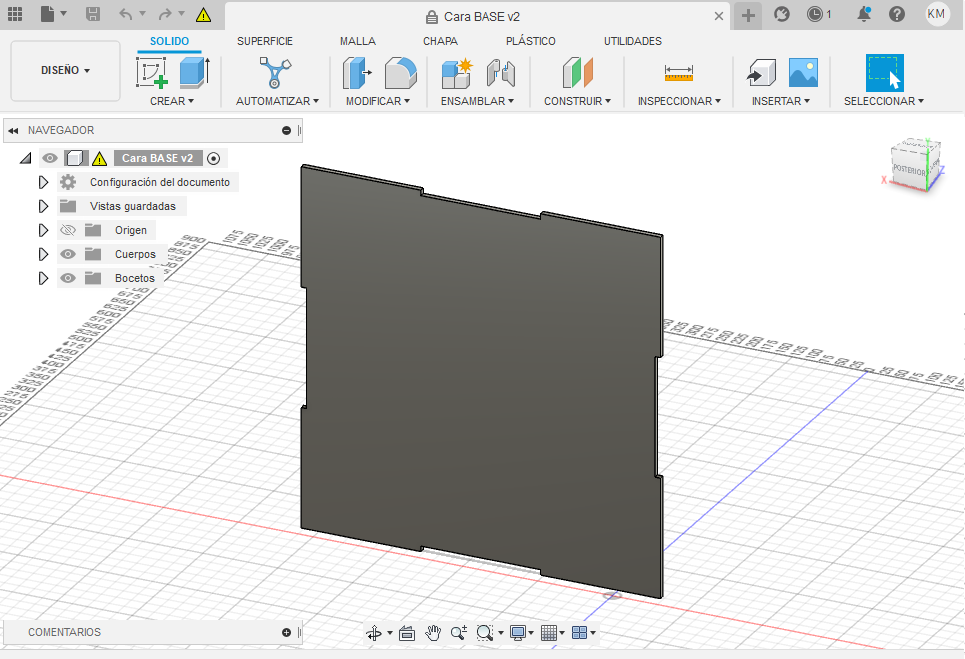Click the New Component icon
This screenshot has height=659, width=965.
pos(457,73)
